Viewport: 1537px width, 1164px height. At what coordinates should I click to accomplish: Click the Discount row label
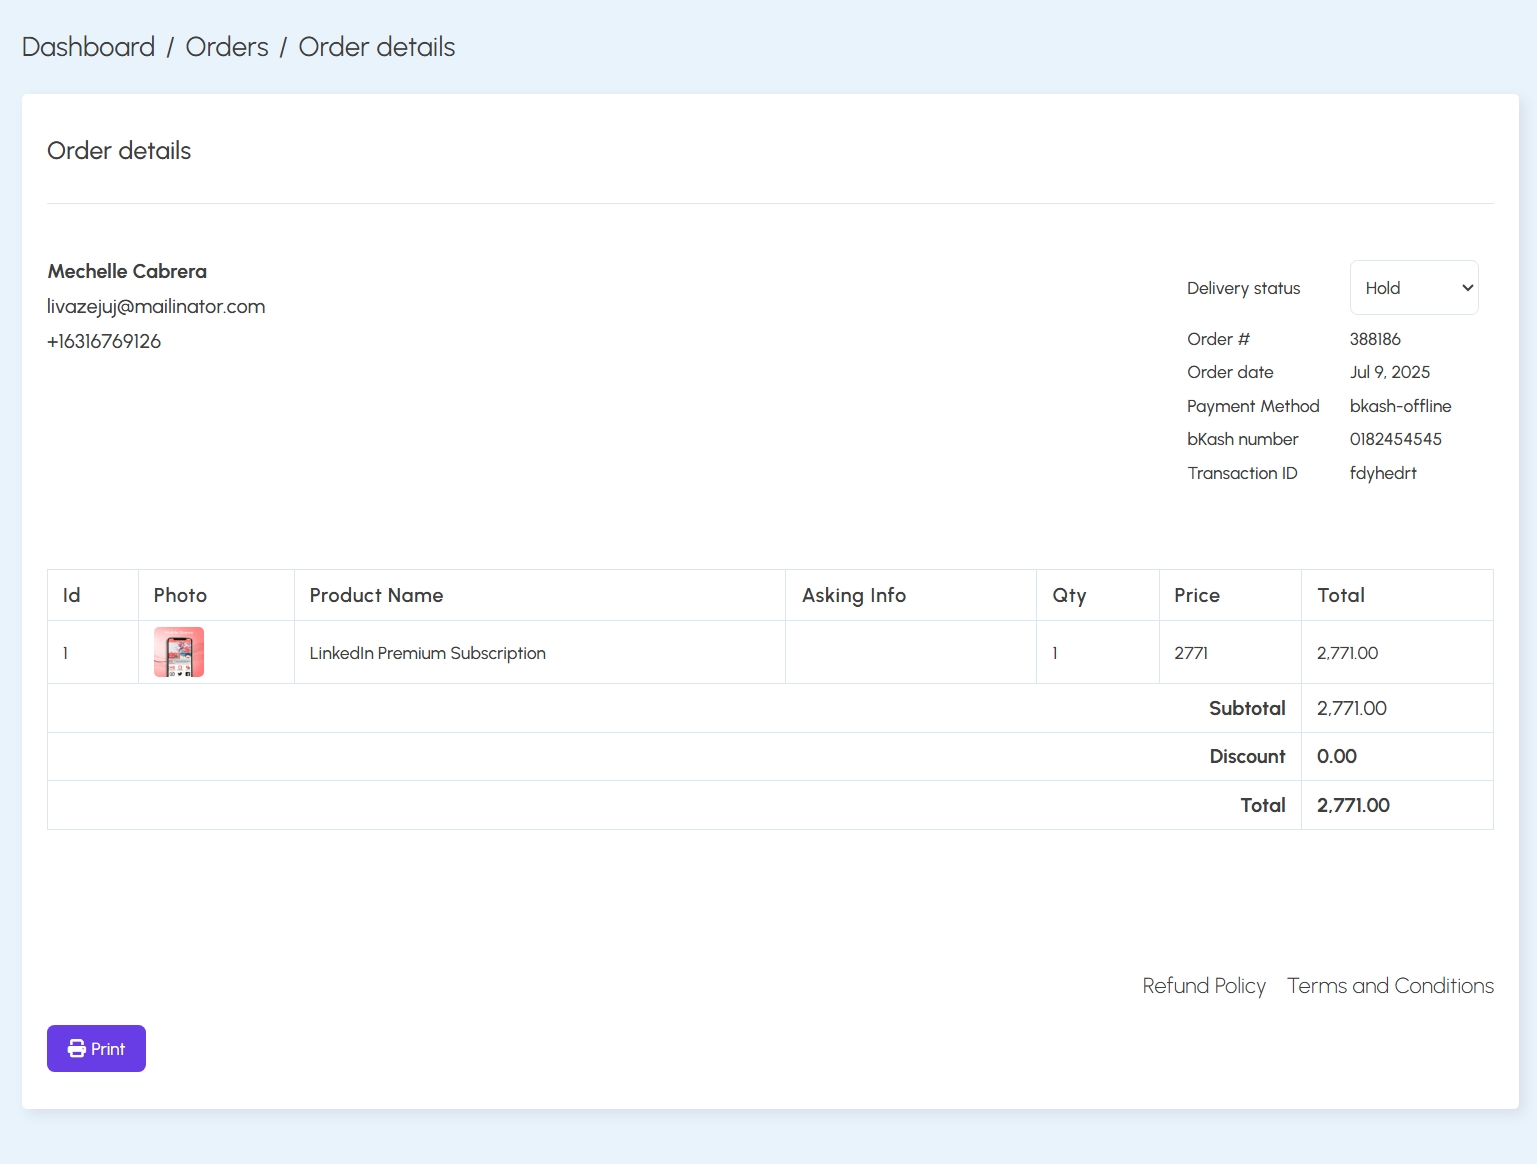click(x=1248, y=756)
